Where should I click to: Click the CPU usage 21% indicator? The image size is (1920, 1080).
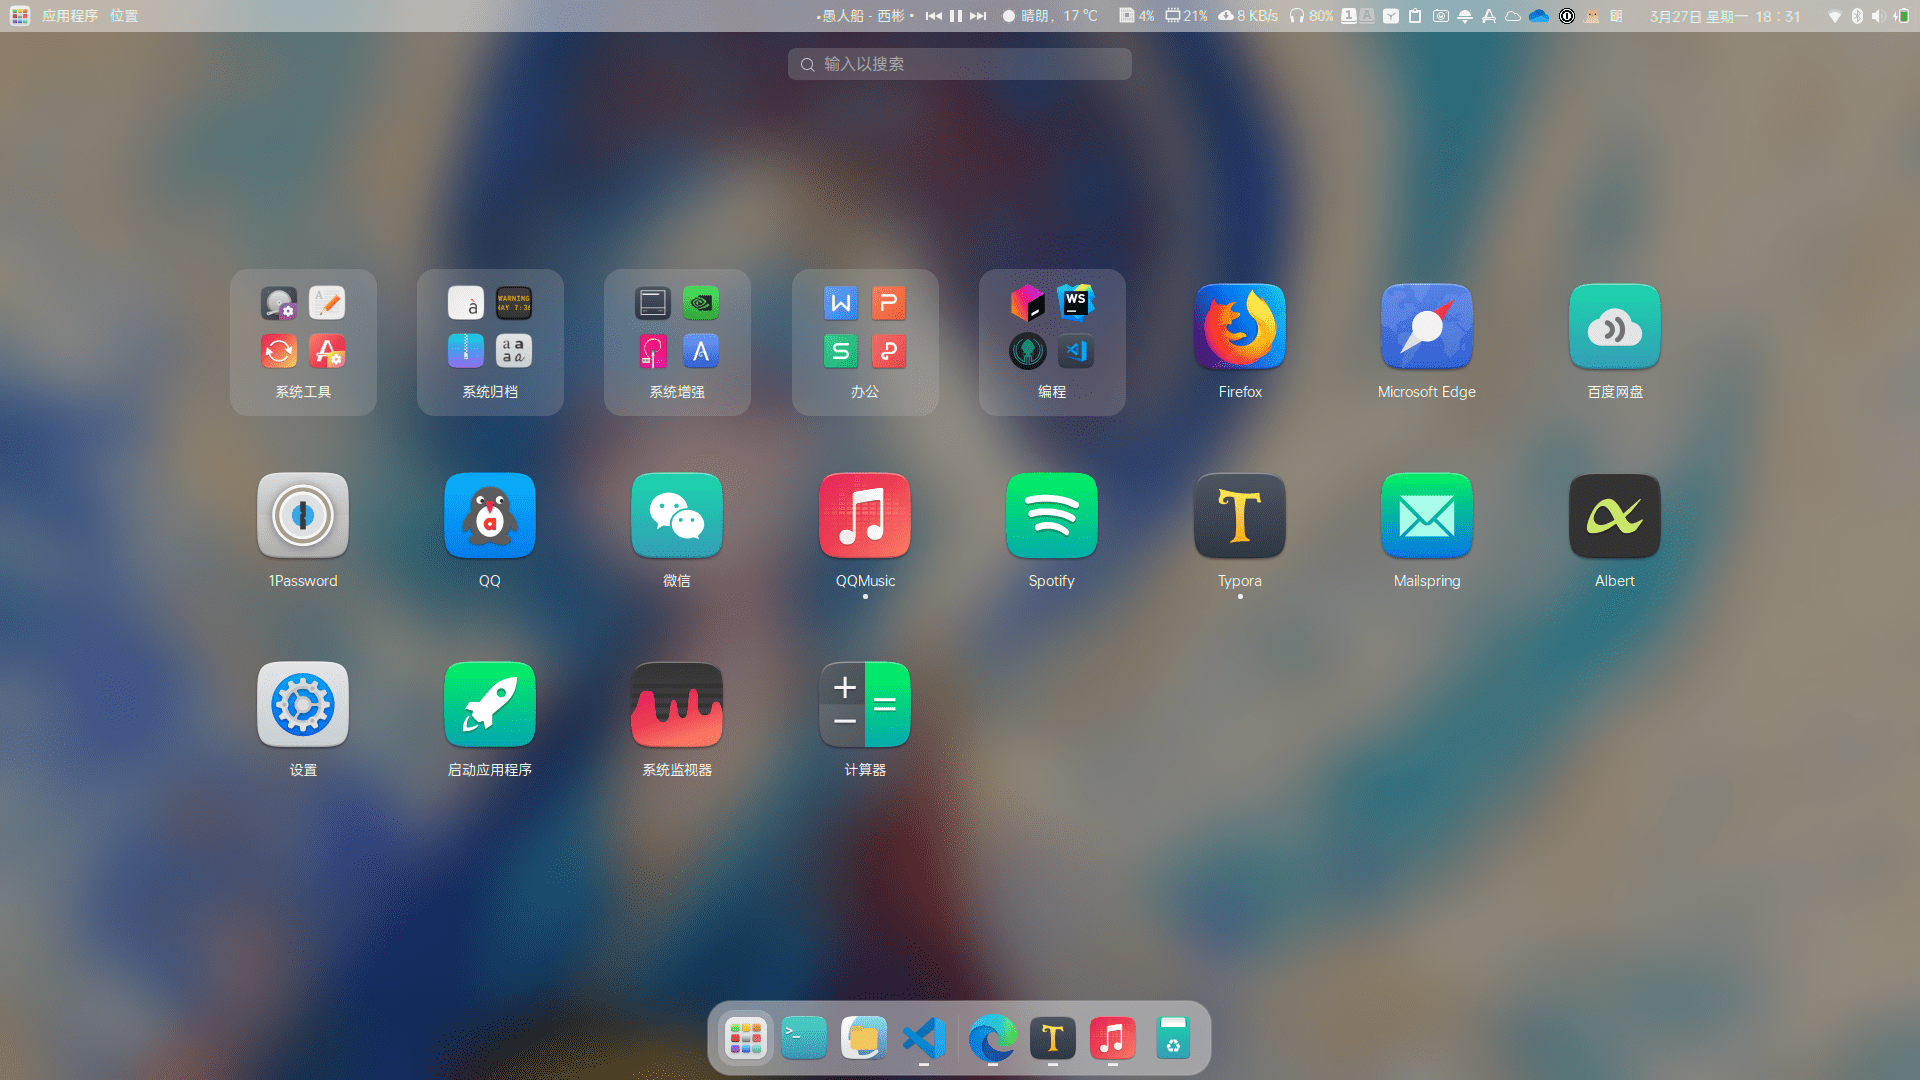click(x=1186, y=16)
